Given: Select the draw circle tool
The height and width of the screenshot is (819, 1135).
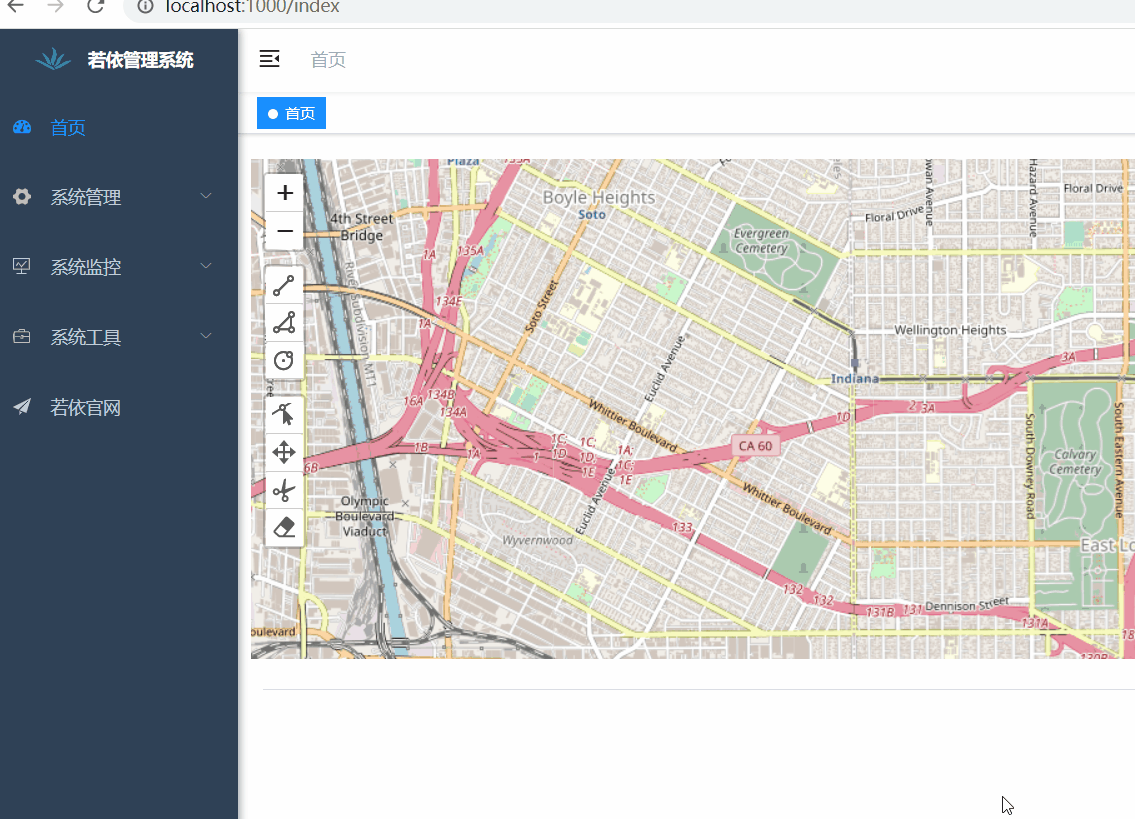Looking at the screenshot, I should click(284, 360).
